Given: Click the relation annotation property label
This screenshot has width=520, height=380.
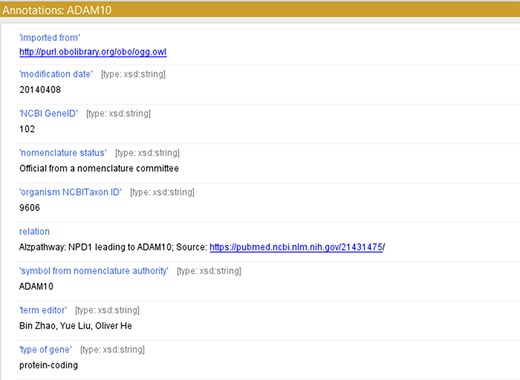Looking at the screenshot, I should click(34, 231).
